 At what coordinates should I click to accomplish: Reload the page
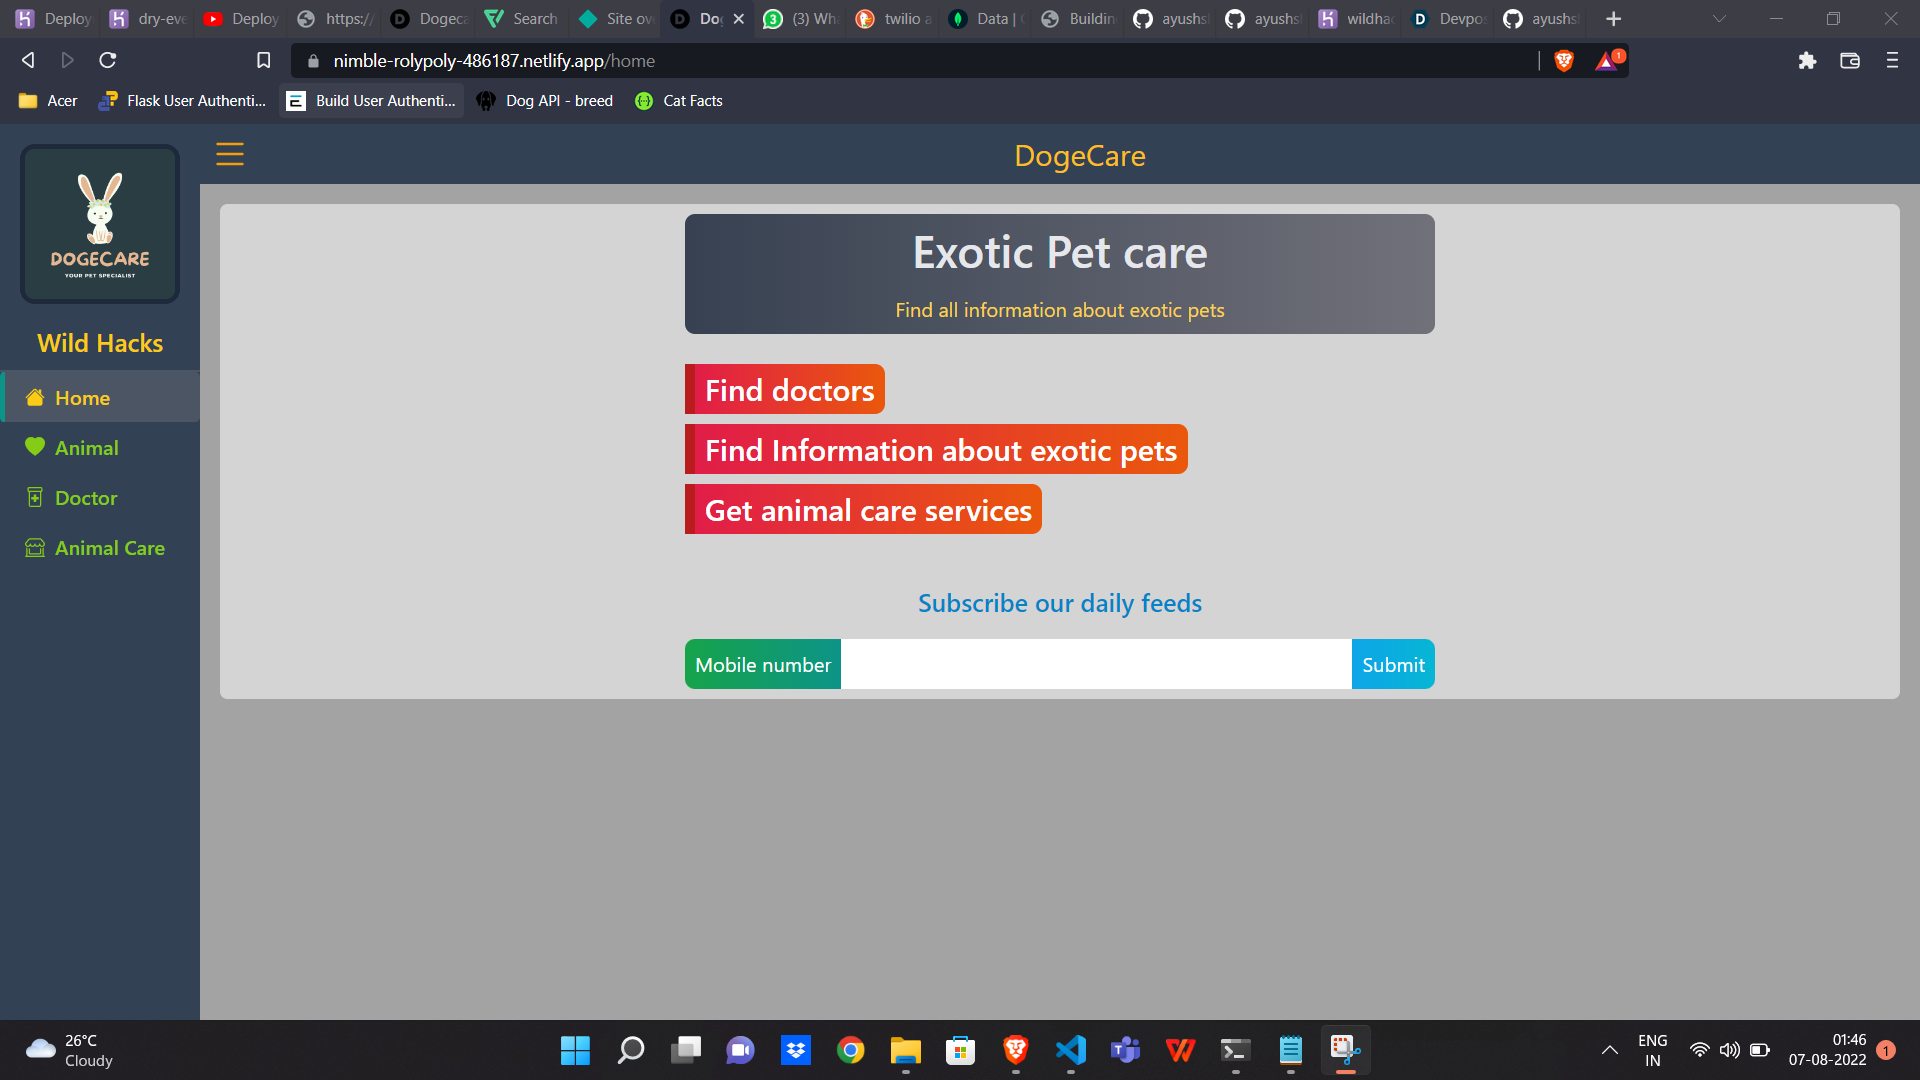108,61
